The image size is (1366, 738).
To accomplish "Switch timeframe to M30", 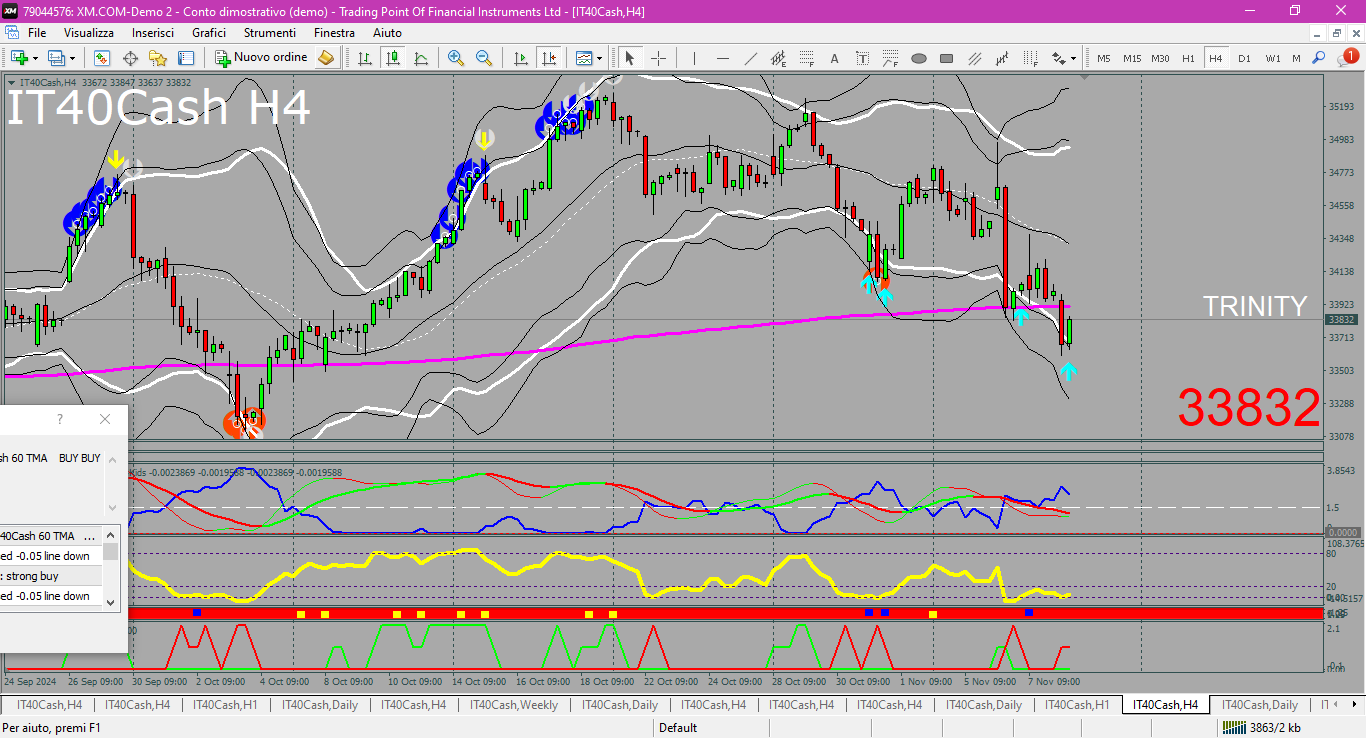I will (x=1160, y=58).
